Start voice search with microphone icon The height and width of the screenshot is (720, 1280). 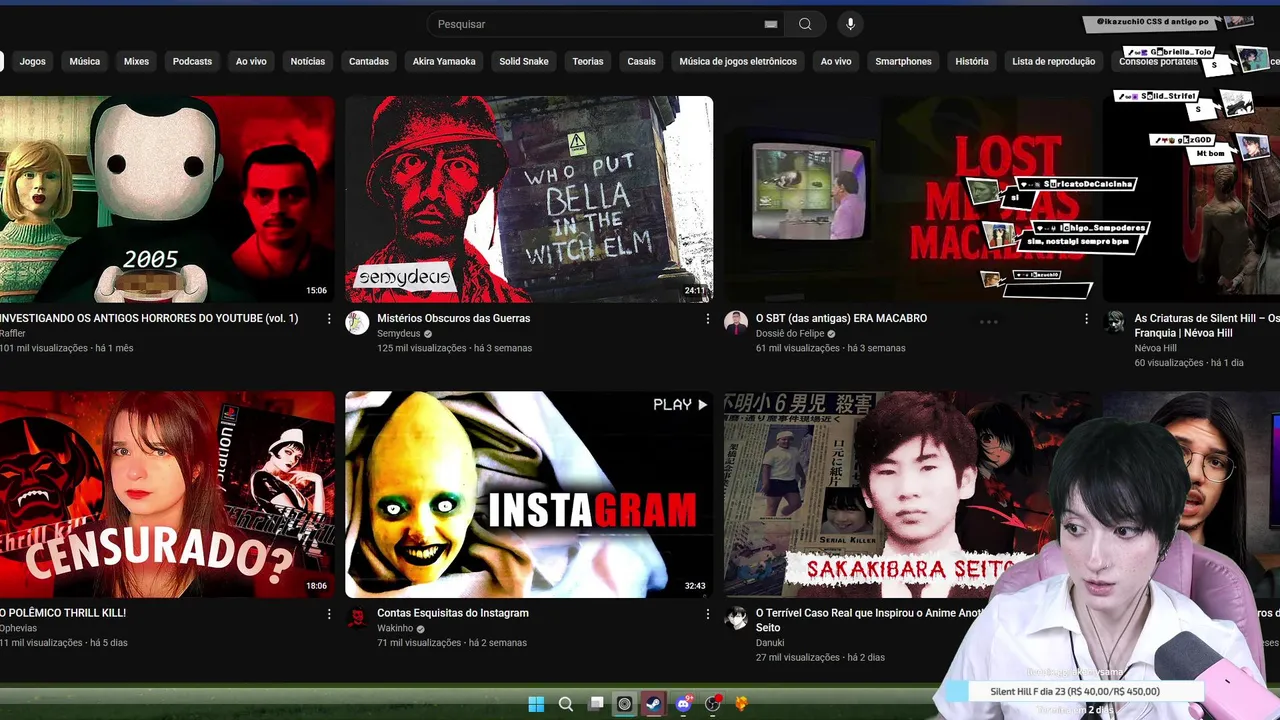[850, 24]
